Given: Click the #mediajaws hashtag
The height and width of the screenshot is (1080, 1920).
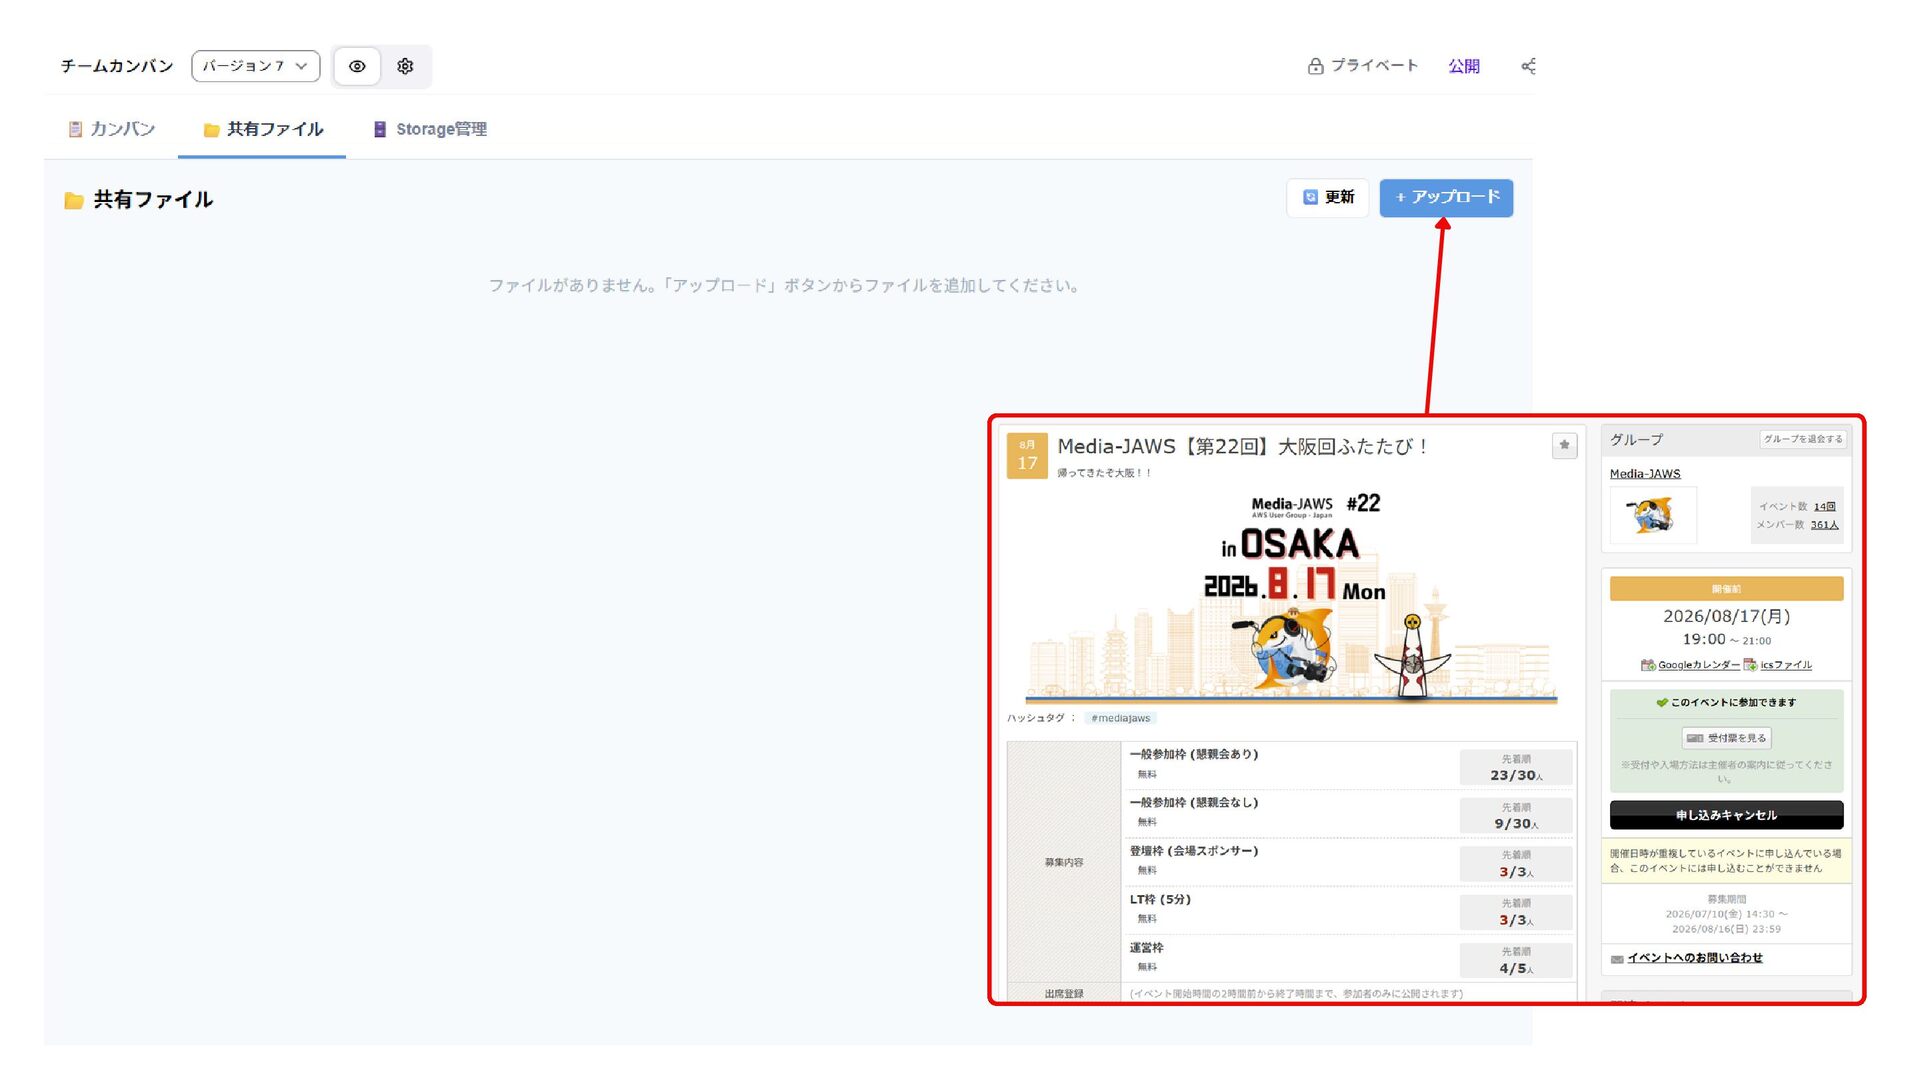Looking at the screenshot, I should (1120, 718).
